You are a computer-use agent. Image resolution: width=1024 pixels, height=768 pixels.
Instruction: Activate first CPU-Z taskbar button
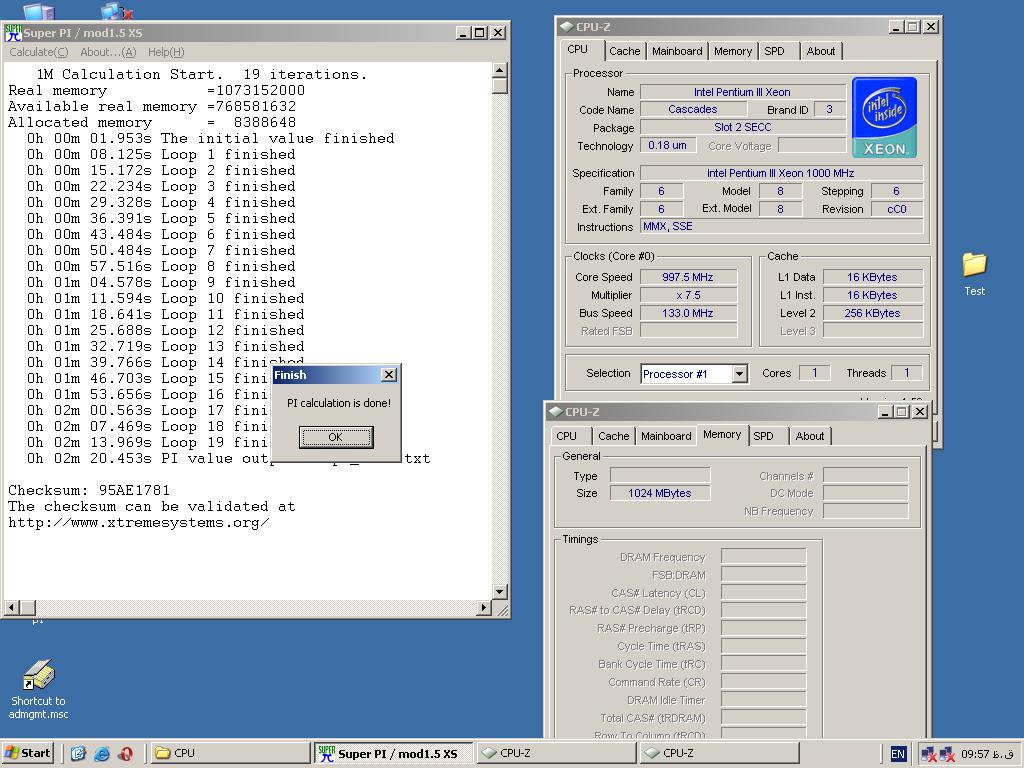[556, 753]
